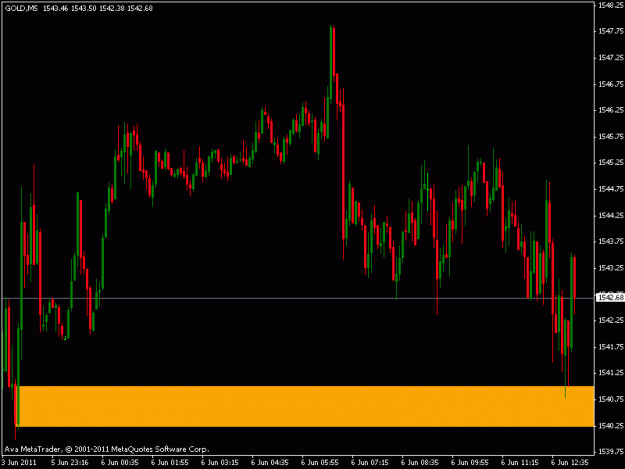Click the highlighted current price tag 1542.68
625x469 pixels.
[610, 298]
